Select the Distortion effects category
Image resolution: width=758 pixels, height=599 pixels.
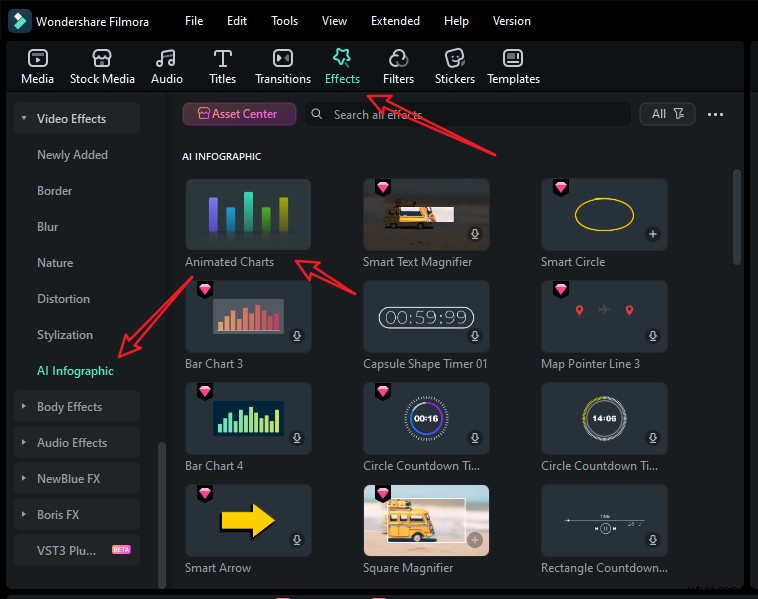coord(63,299)
